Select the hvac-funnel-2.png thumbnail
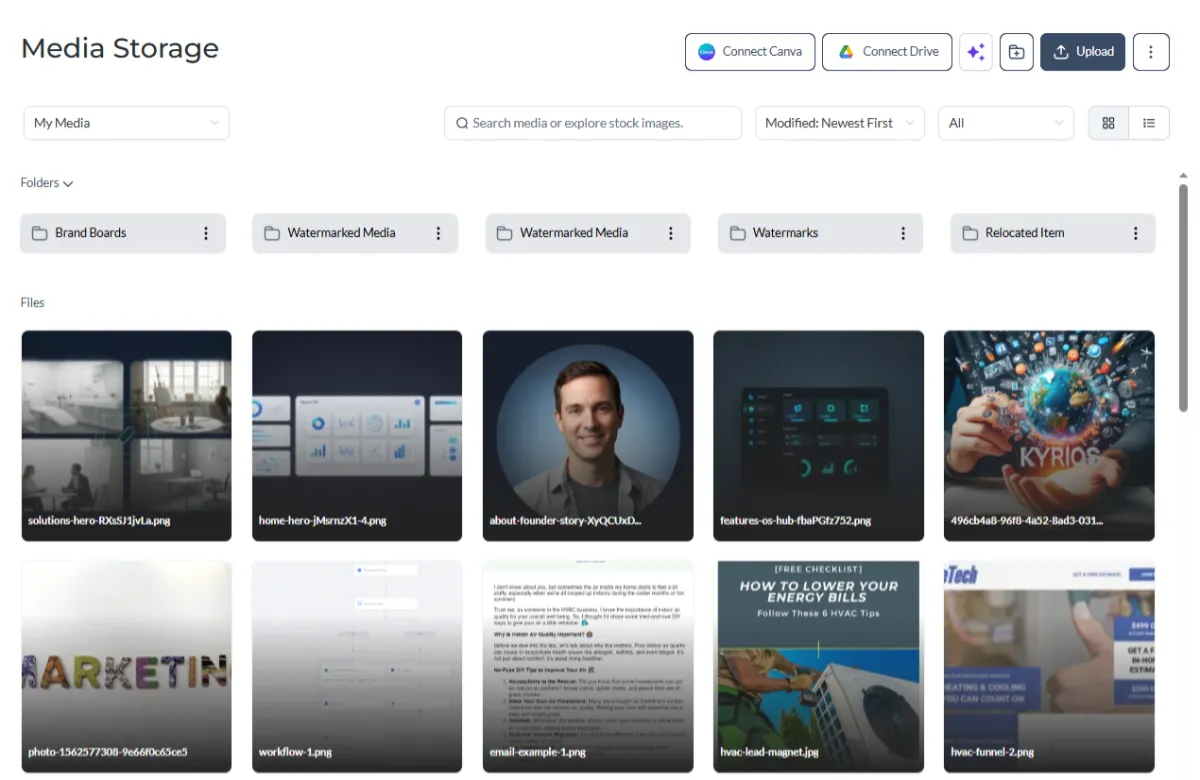 coord(1049,666)
